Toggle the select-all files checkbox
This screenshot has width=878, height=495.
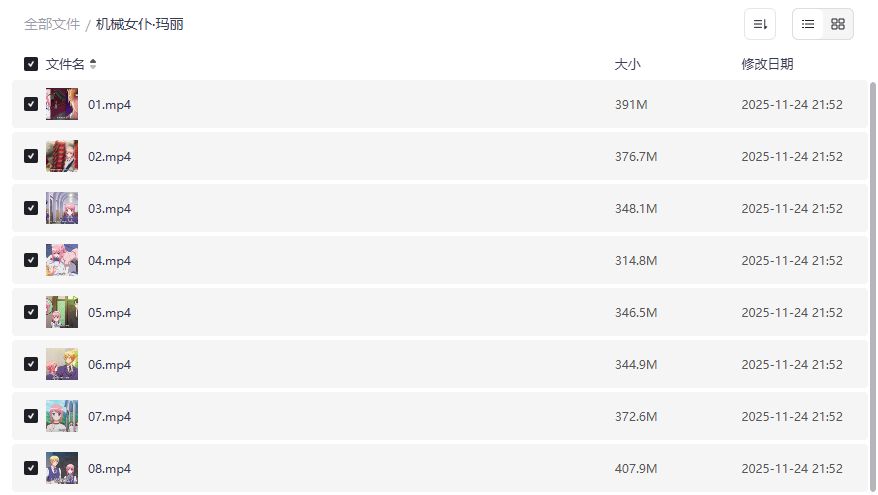point(31,64)
